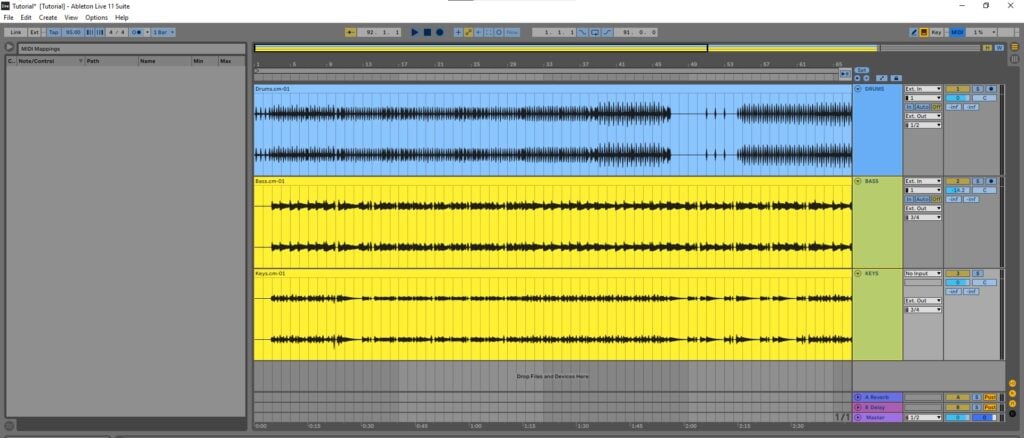Image resolution: width=1024 pixels, height=438 pixels.
Task: Open the View menu
Action: click(71, 18)
